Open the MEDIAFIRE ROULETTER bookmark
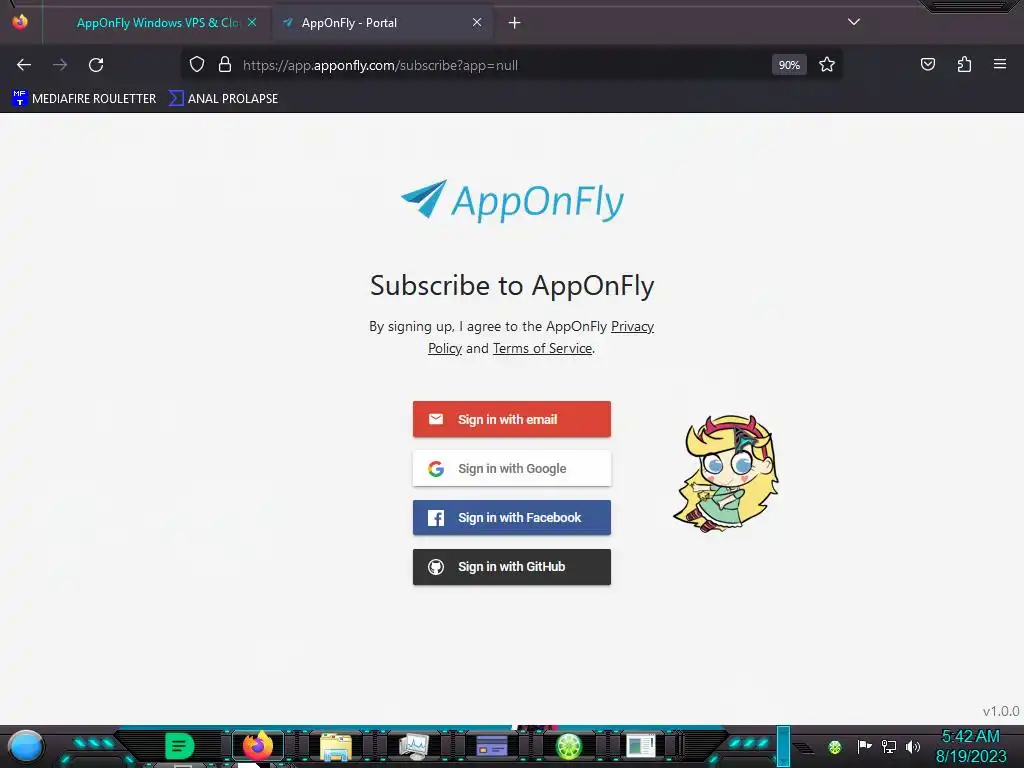 84,99
